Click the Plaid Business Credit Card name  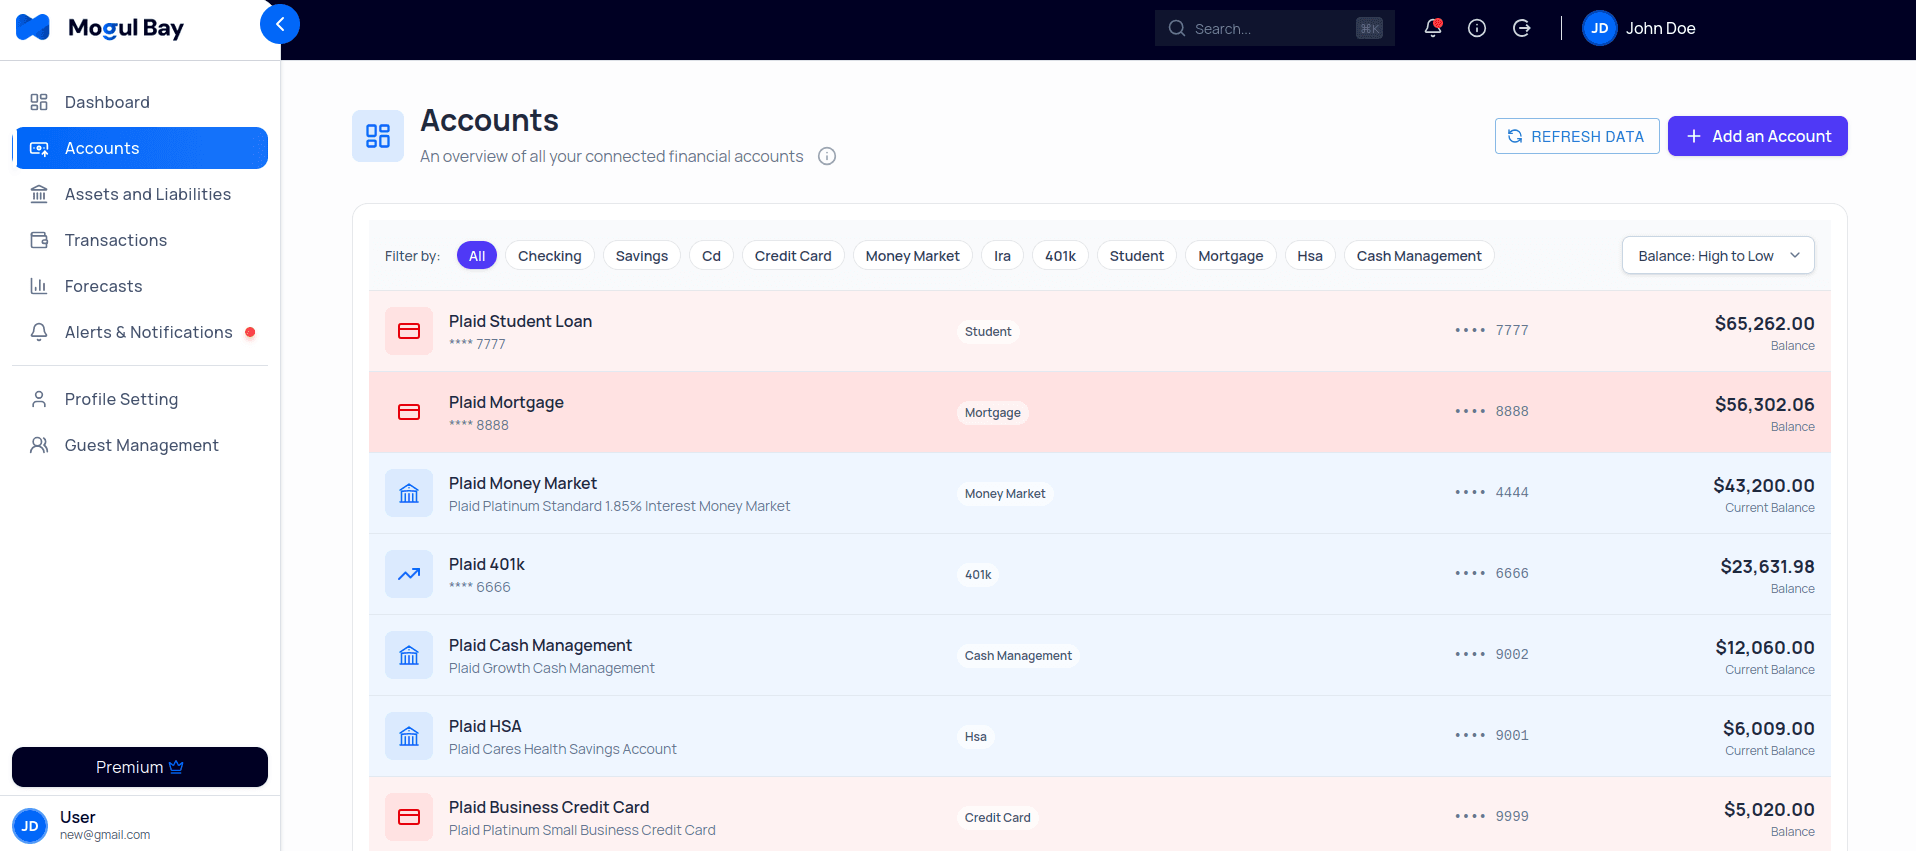coord(549,807)
